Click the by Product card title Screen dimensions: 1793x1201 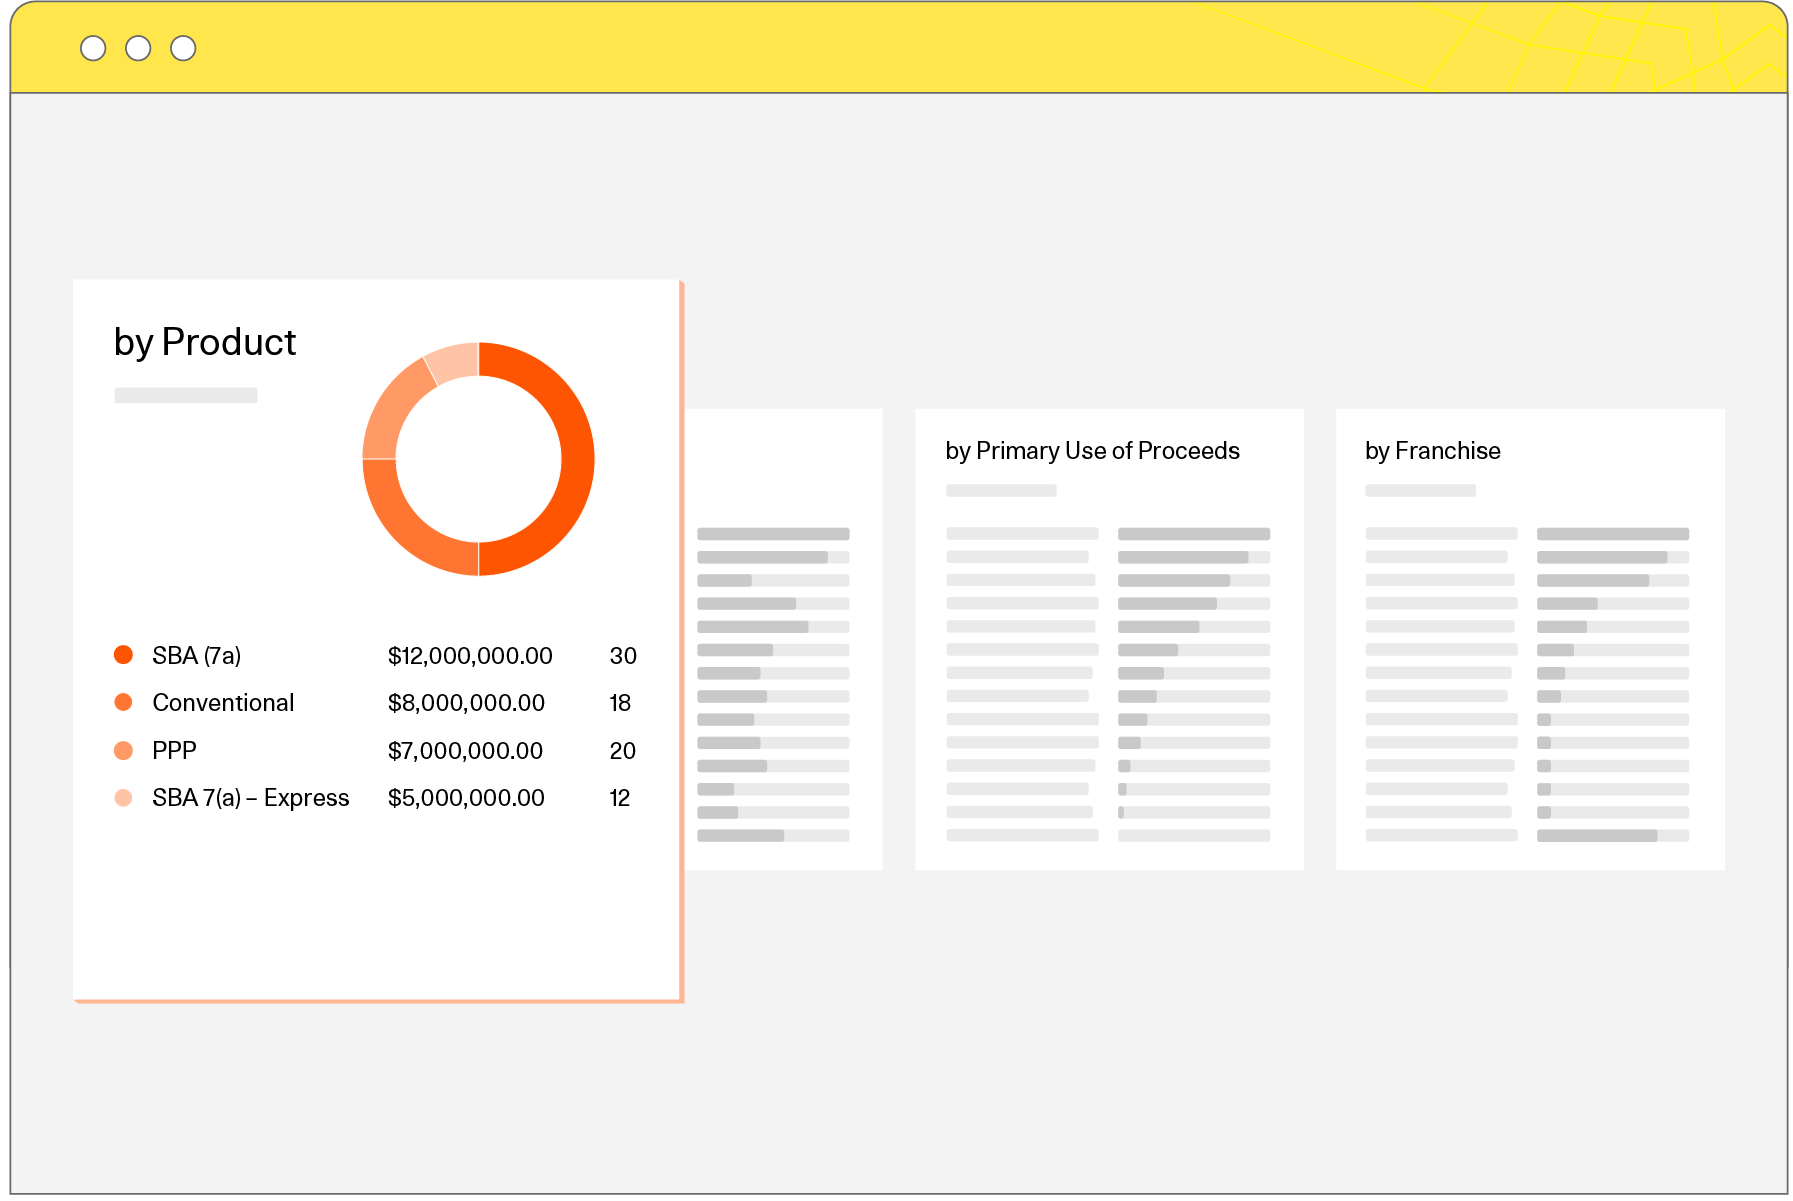(205, 343)
